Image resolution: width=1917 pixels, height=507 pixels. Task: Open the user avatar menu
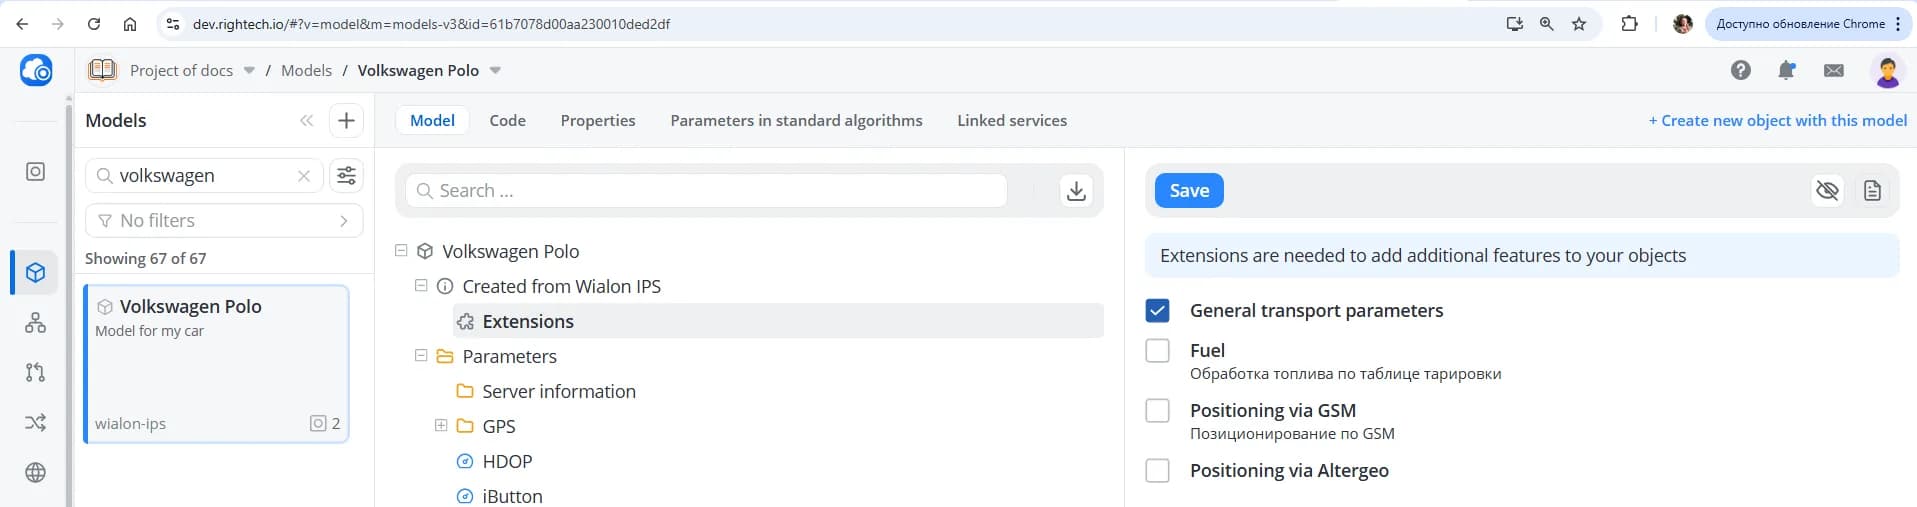click(1887, 71)
